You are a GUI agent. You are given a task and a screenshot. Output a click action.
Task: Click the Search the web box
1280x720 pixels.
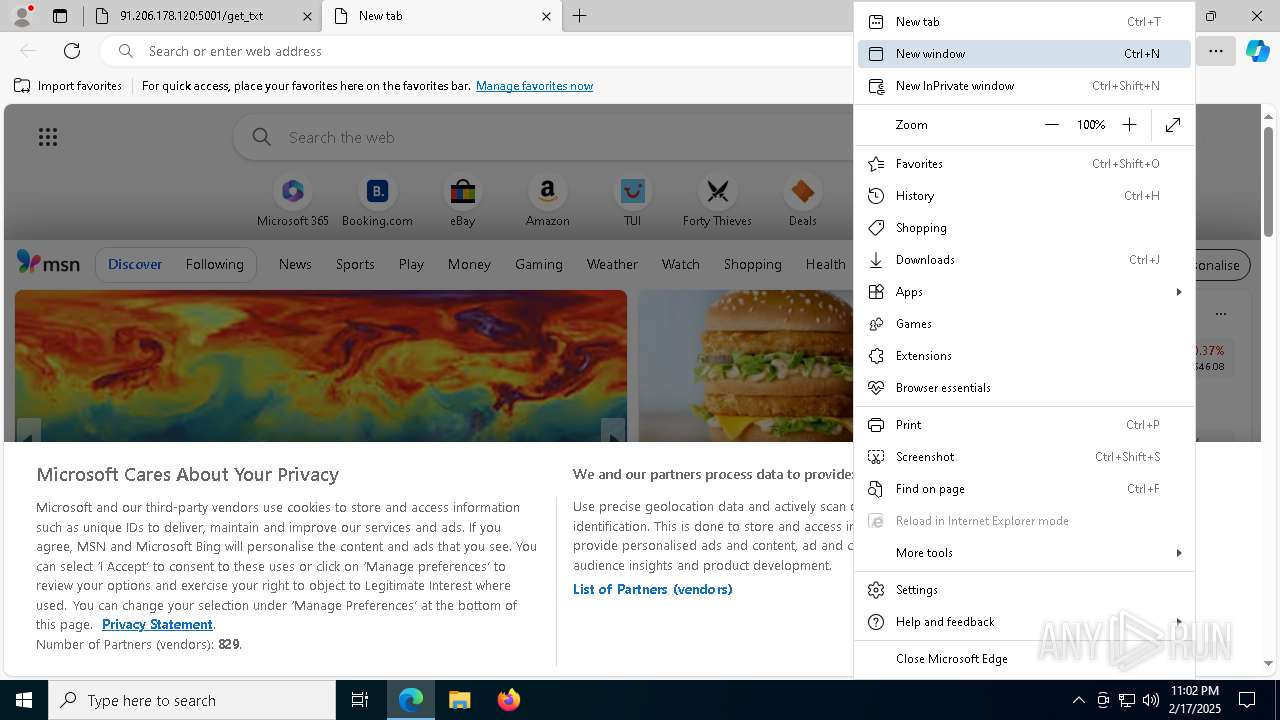(x=545, y=137)
